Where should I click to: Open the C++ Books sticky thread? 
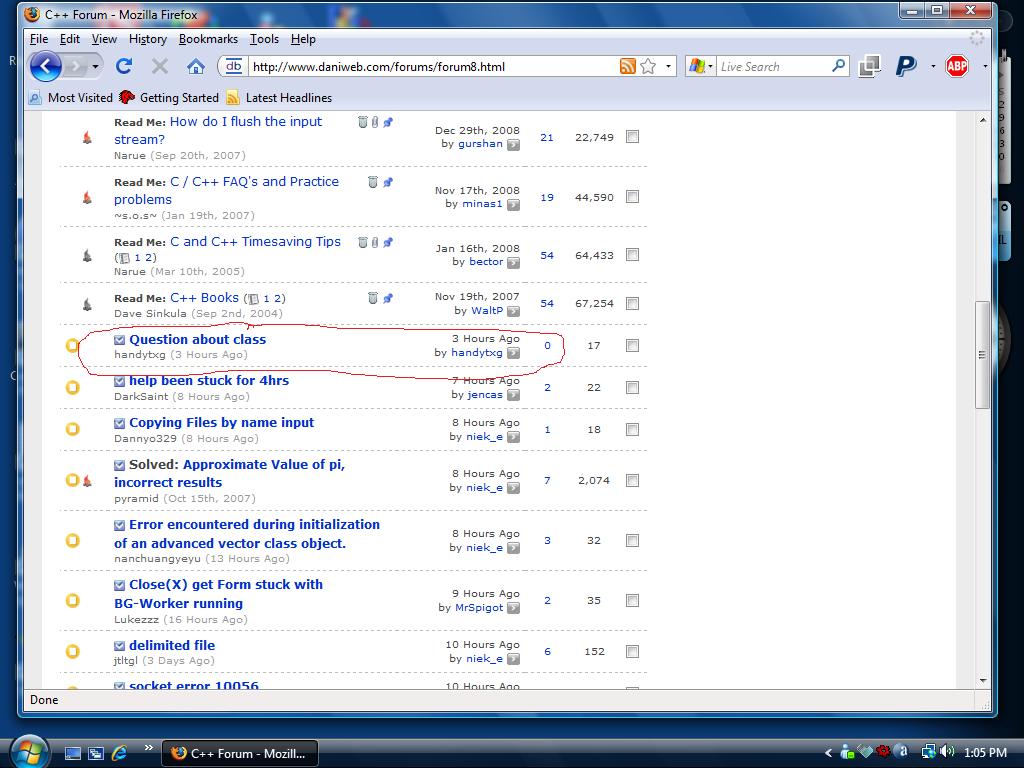click(204, 298)
